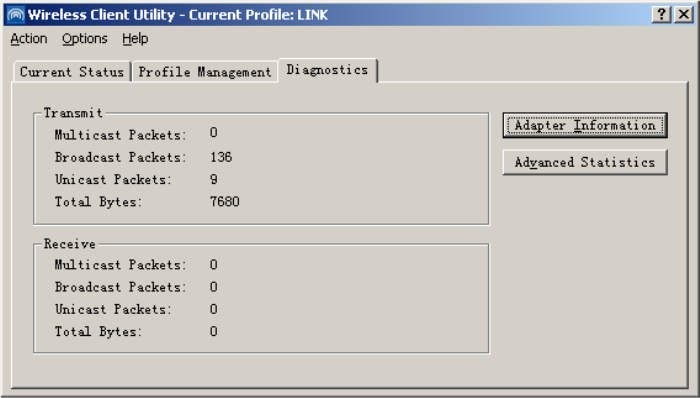
Task: Click the transmit unicast value 9
Action: 214,179
